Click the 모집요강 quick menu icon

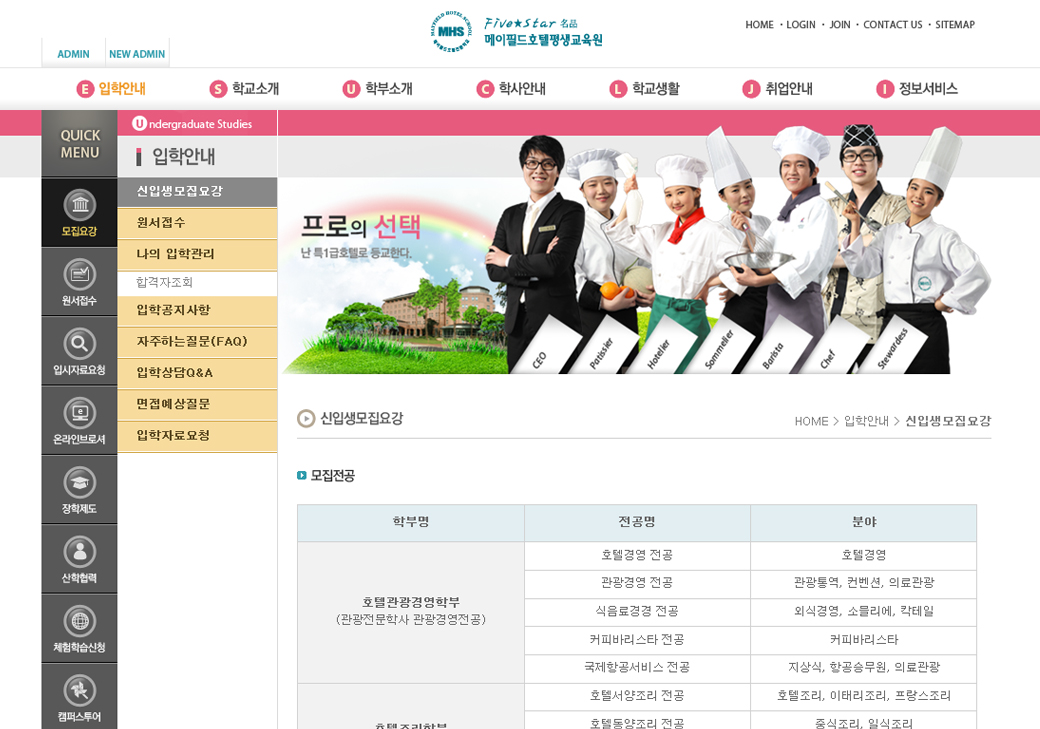click(79, 206)
